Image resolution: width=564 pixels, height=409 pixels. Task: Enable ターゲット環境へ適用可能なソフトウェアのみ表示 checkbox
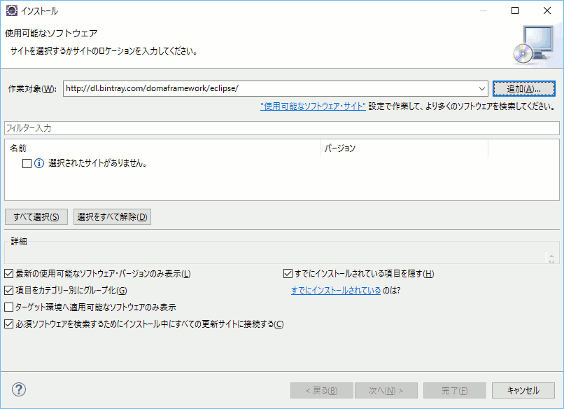(9, 307)
